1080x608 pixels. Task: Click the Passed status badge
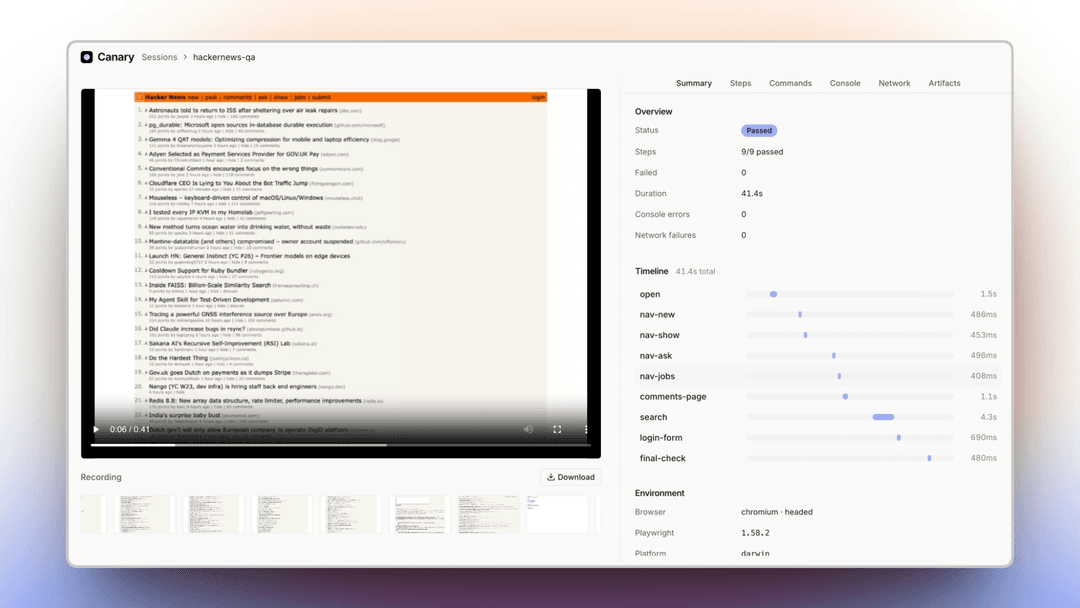[x=759, y=131]
